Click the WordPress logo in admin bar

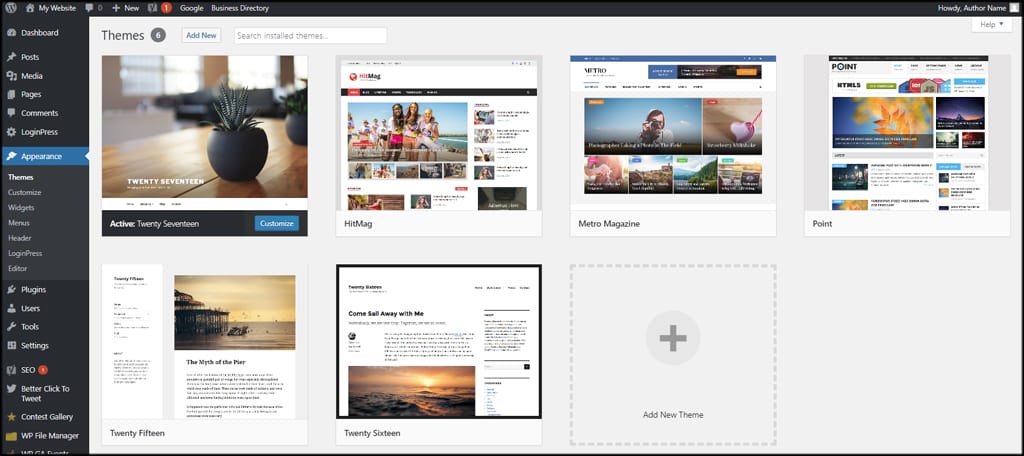pyautogui.click(x=11, y=8)
